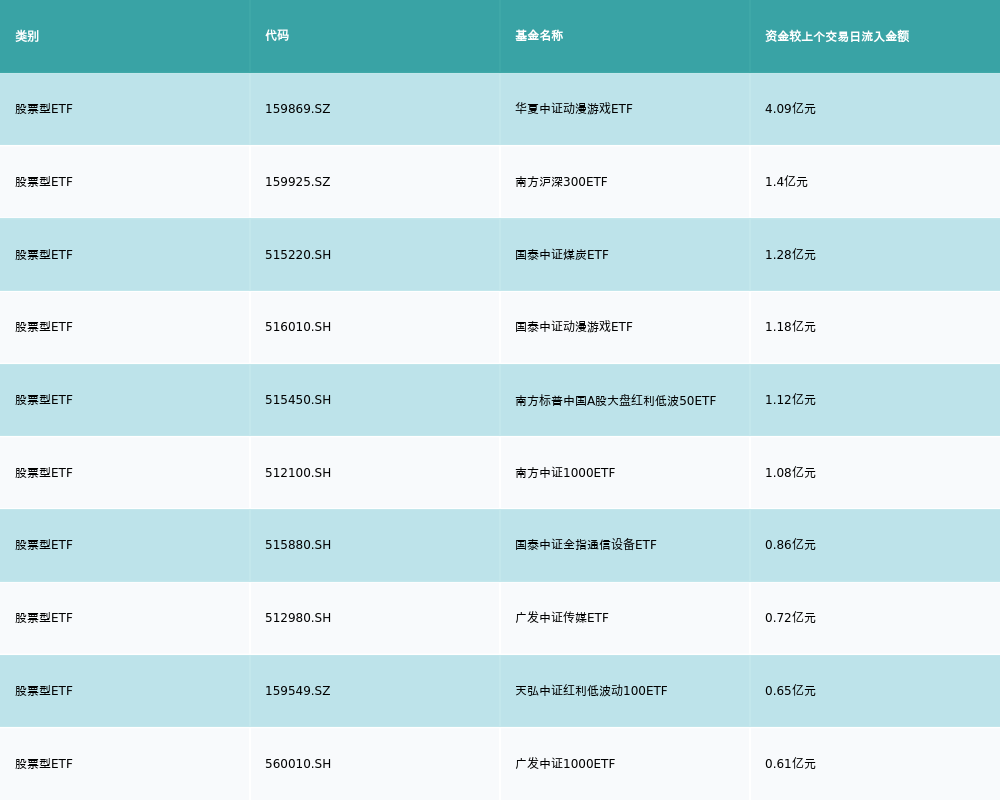Click fund name 华夏中证动漫游戏ETF
This screenshot has height=800, width=1000.
pyautogui.click(x=574, y=109)
